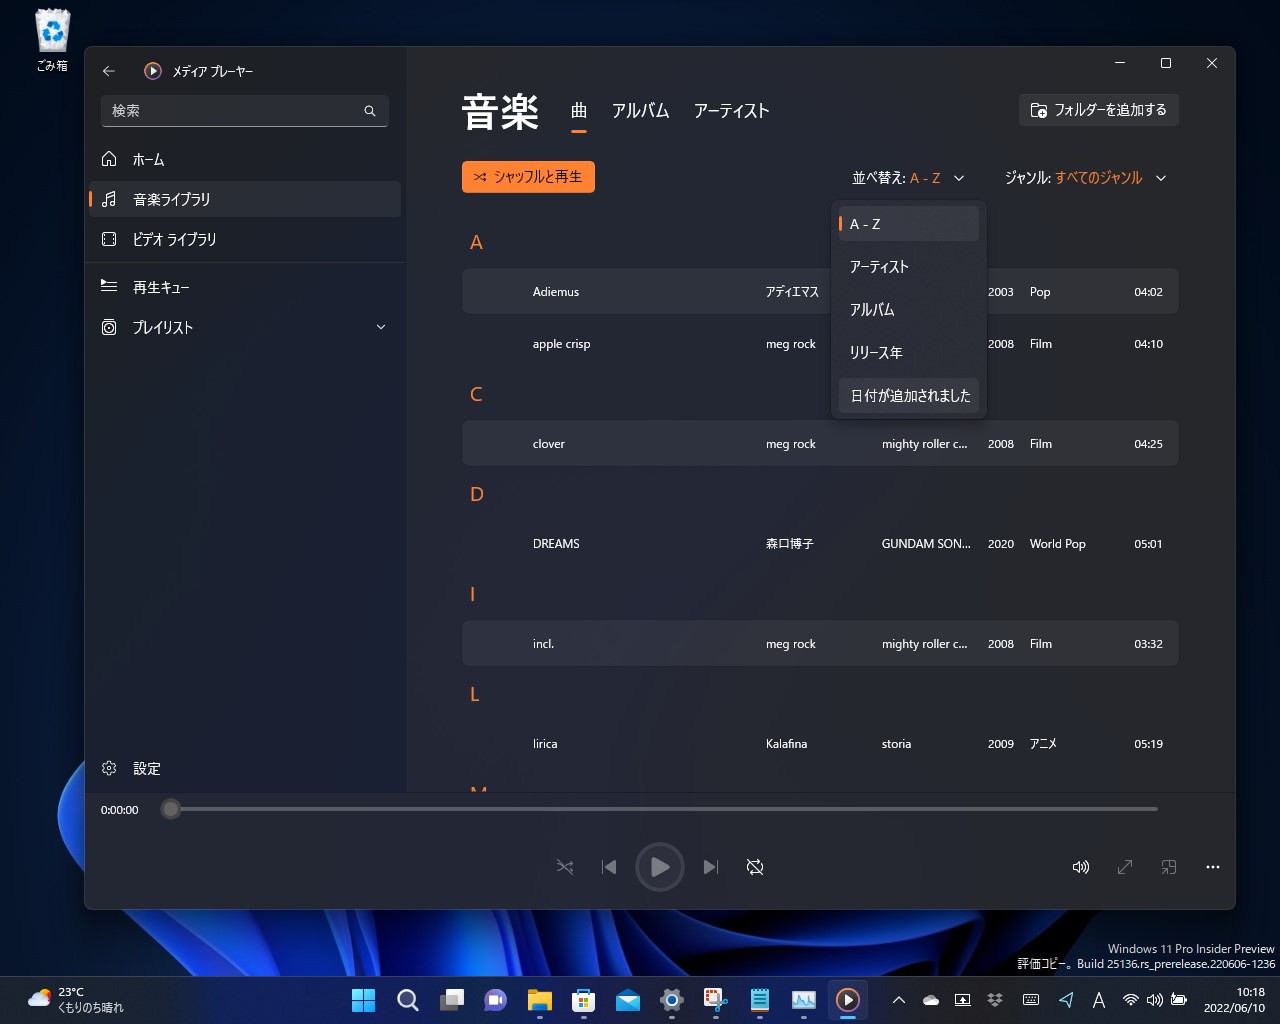The height and width of the screenshot is (1024, 1280).
Task: Expand the プレイリスト section chevron
Action: coord(380,326)
